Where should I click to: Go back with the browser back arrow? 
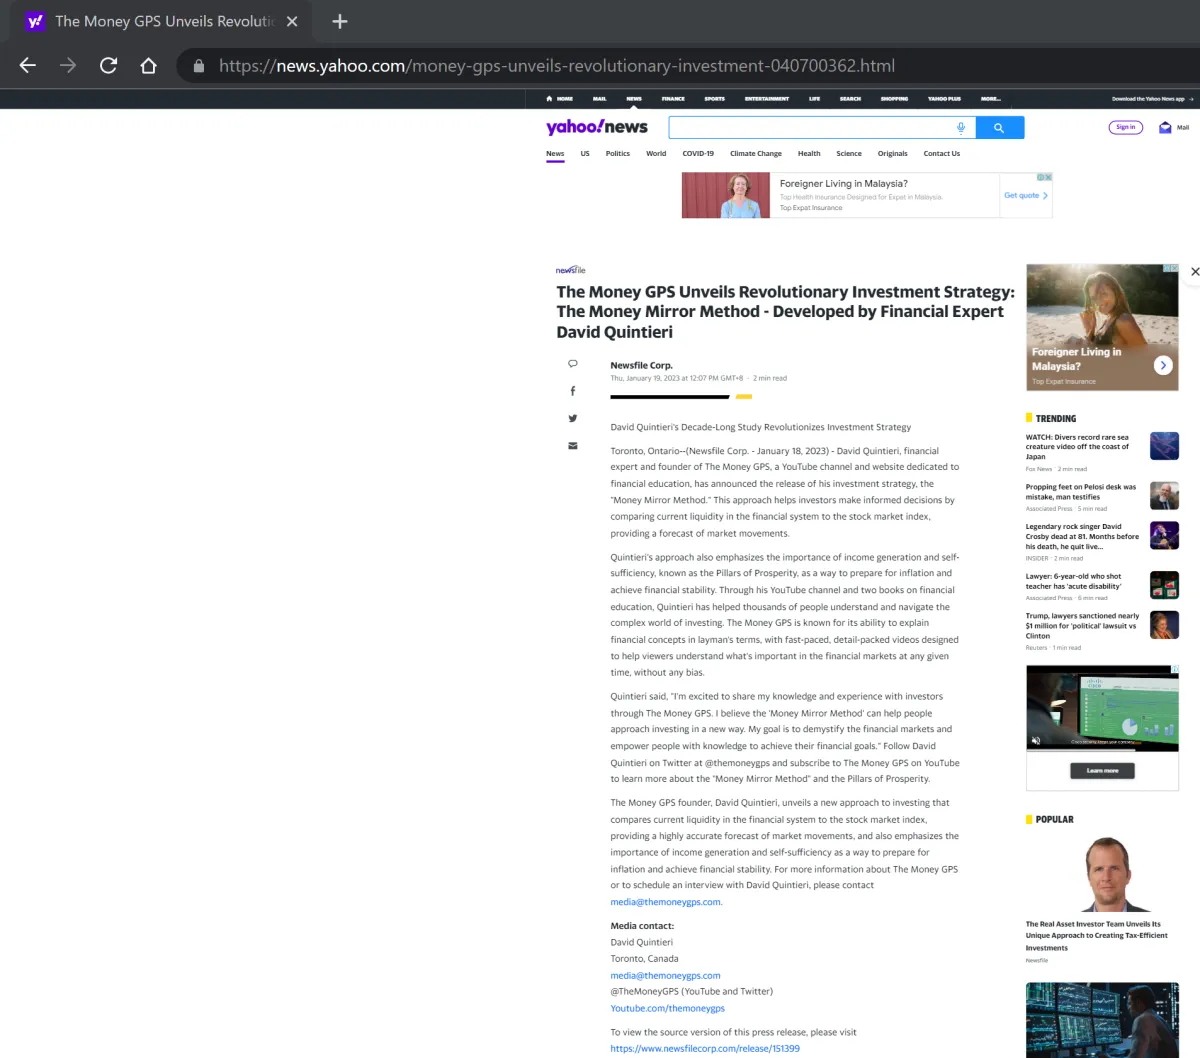[x=28, y=65]
